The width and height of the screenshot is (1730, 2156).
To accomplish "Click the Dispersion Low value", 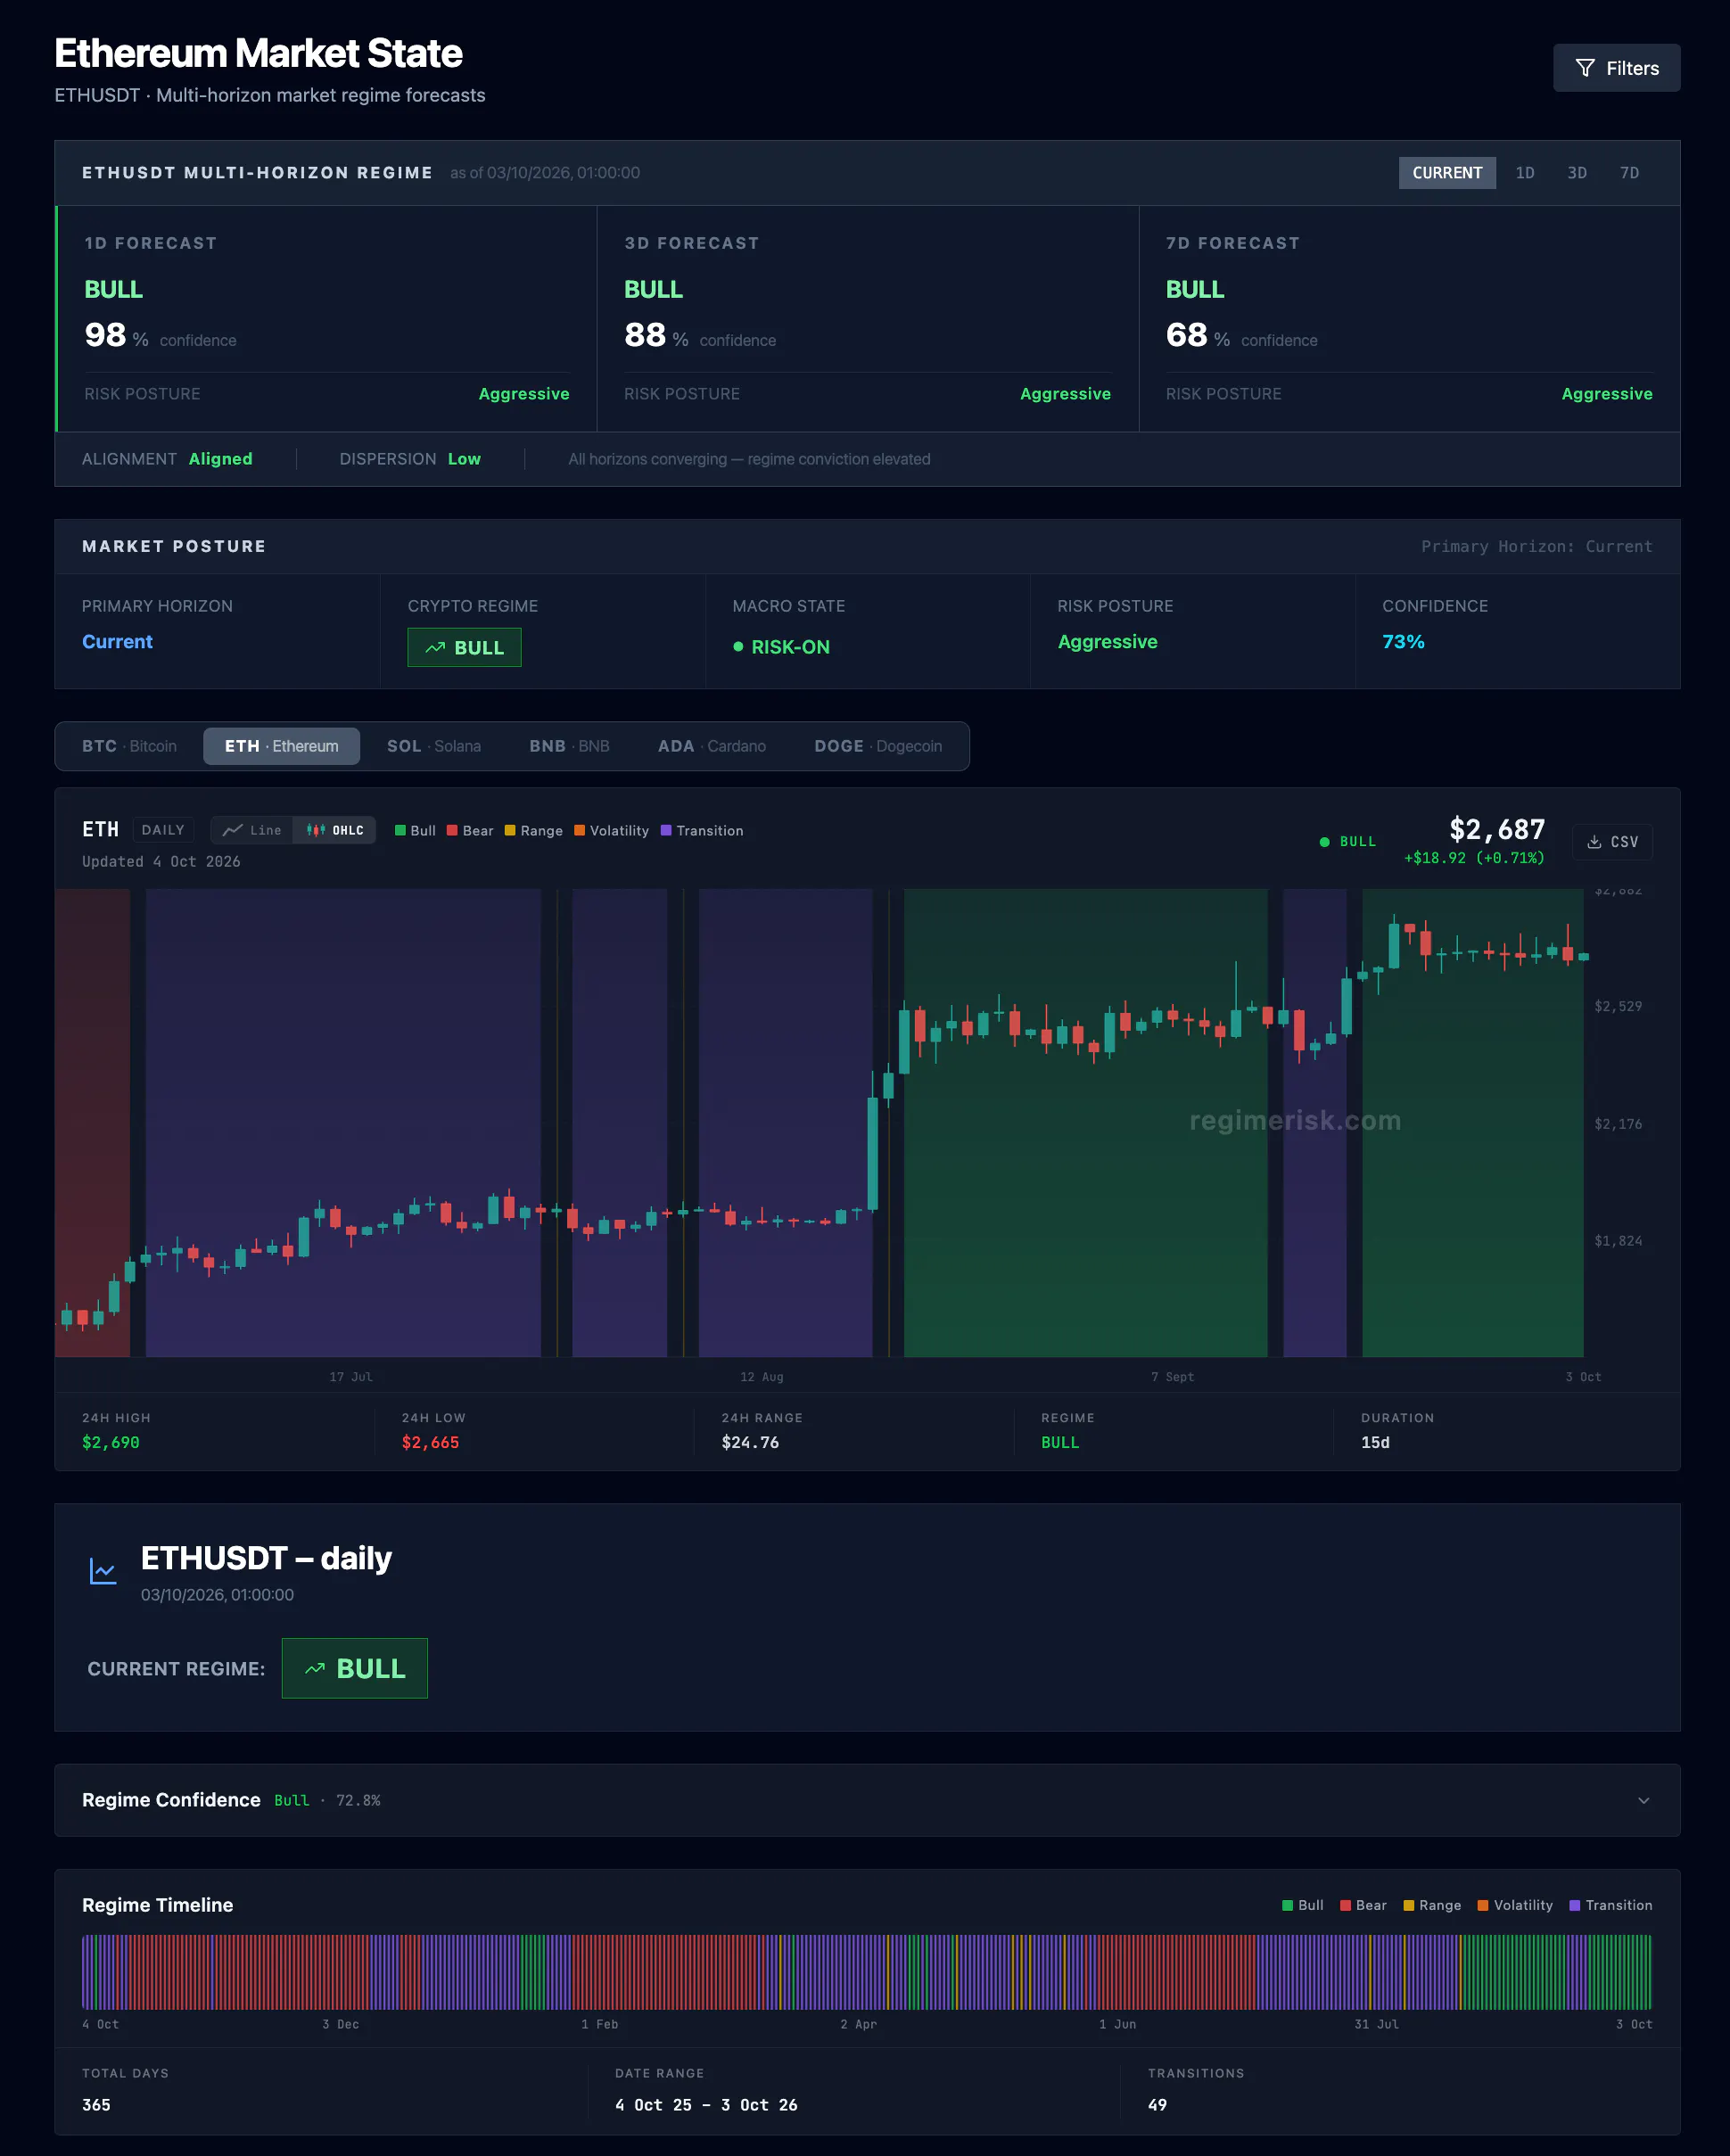I will pyautogui.click(x=464, y=459).
